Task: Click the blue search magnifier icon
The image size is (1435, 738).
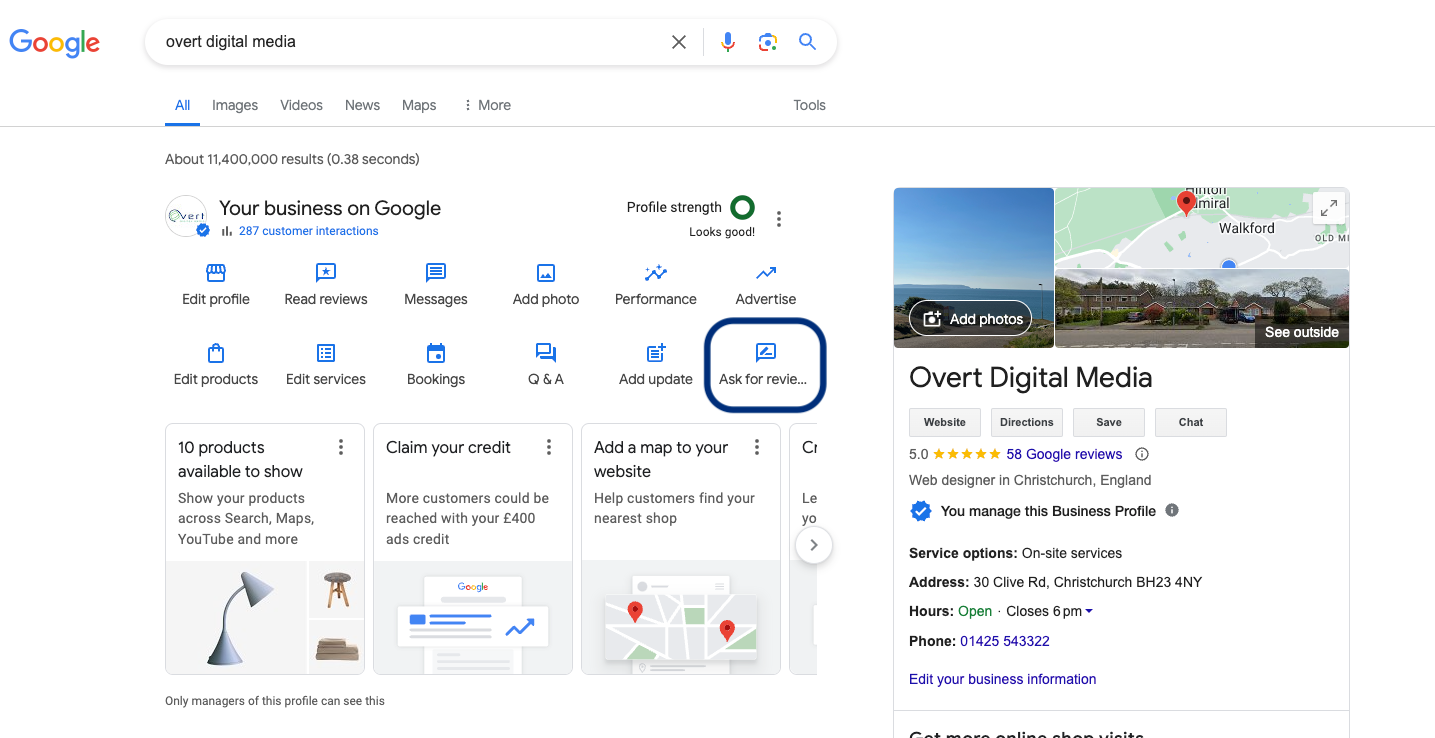Action: tap(807, 42)
